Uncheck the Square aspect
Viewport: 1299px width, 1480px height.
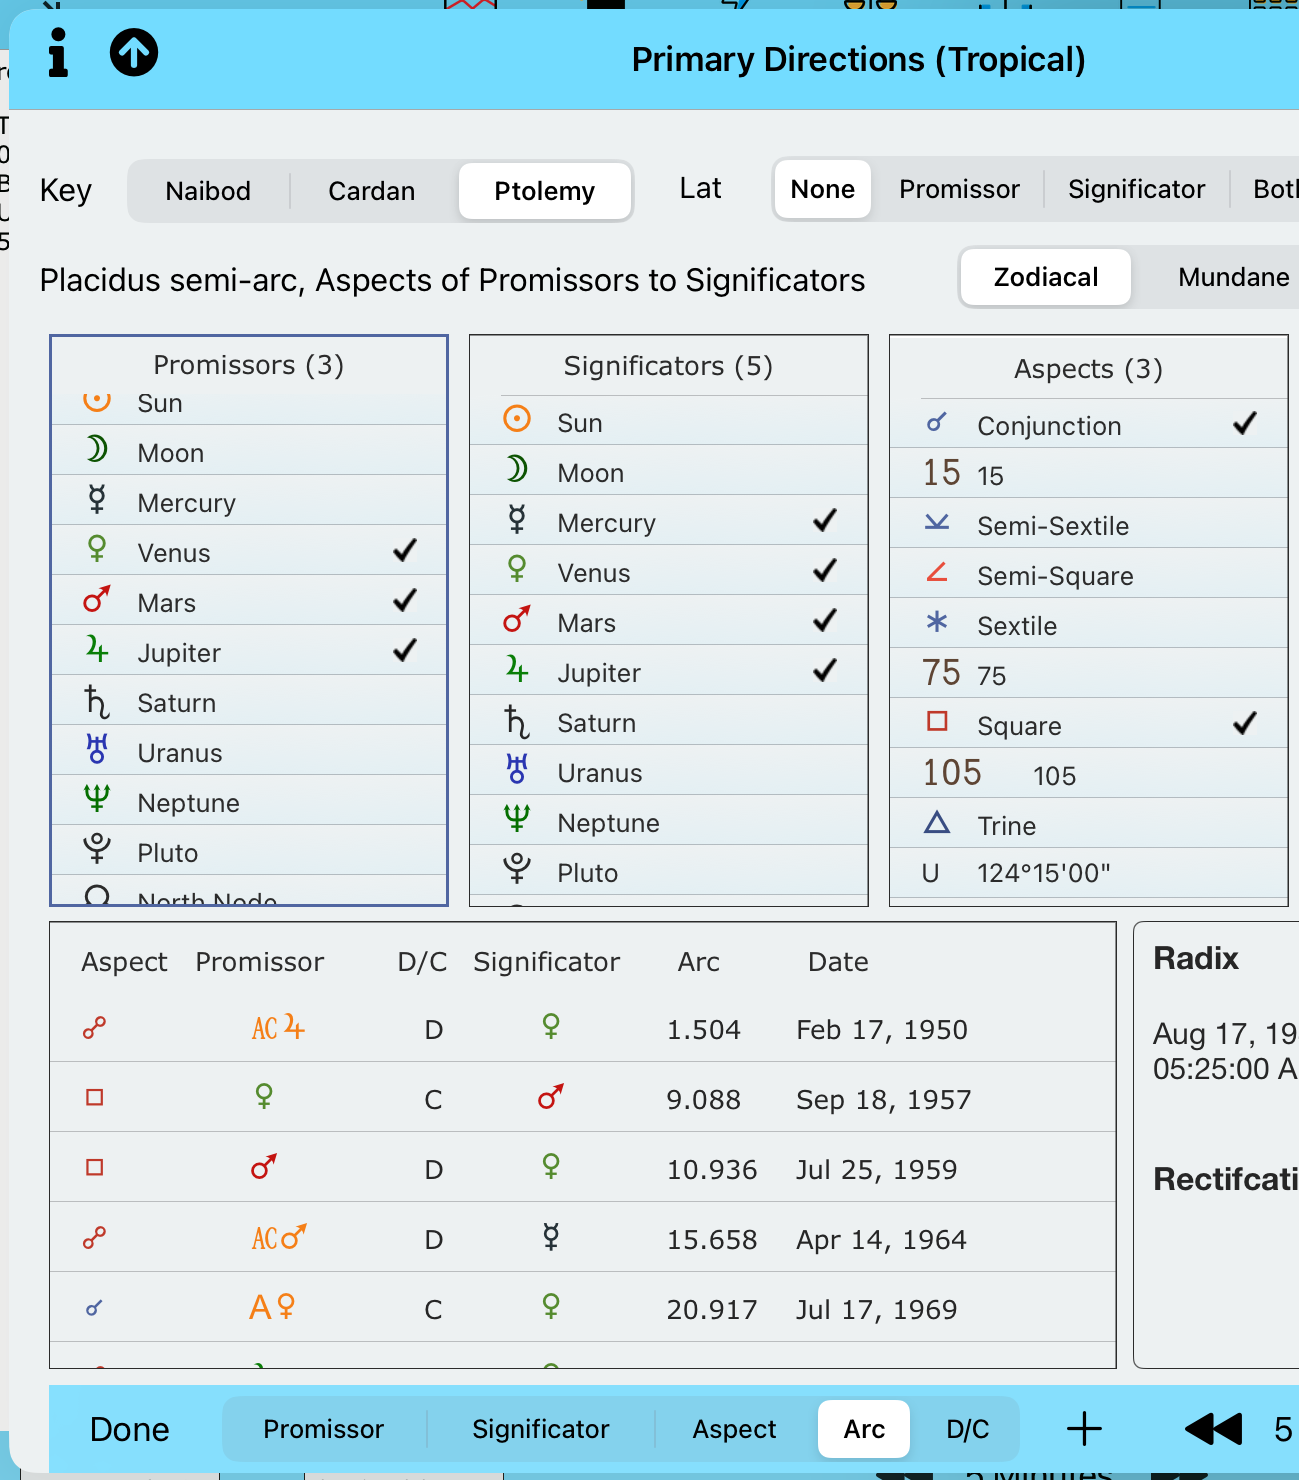1245,724
